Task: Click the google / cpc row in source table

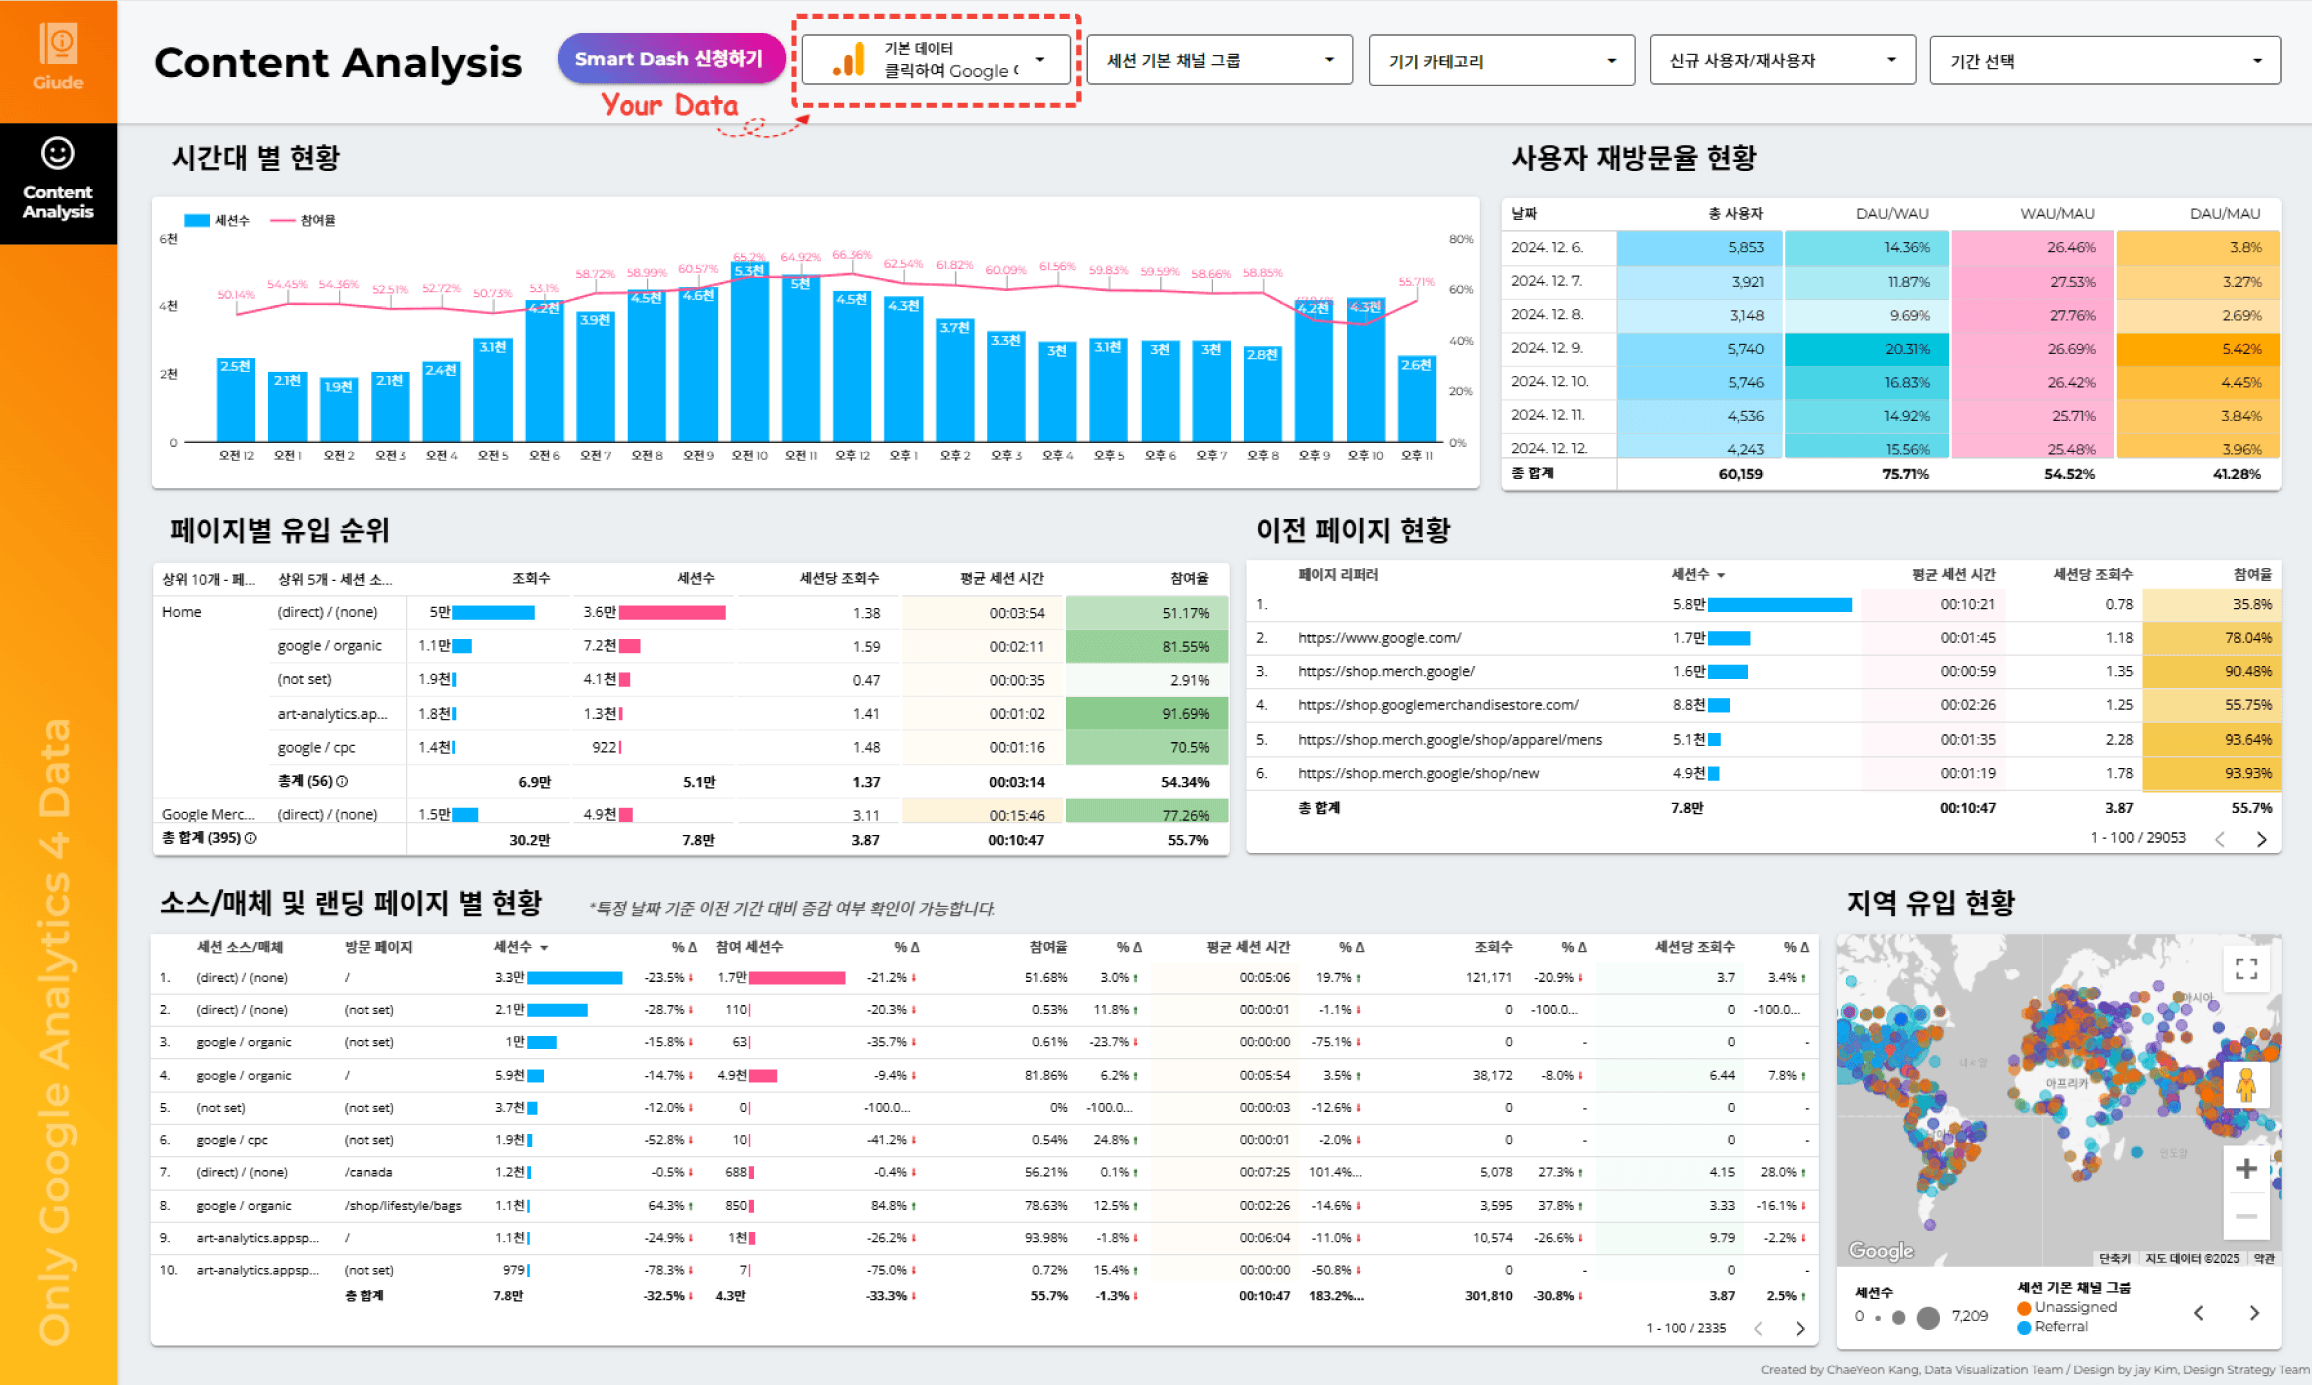Action: [983, 1140]
